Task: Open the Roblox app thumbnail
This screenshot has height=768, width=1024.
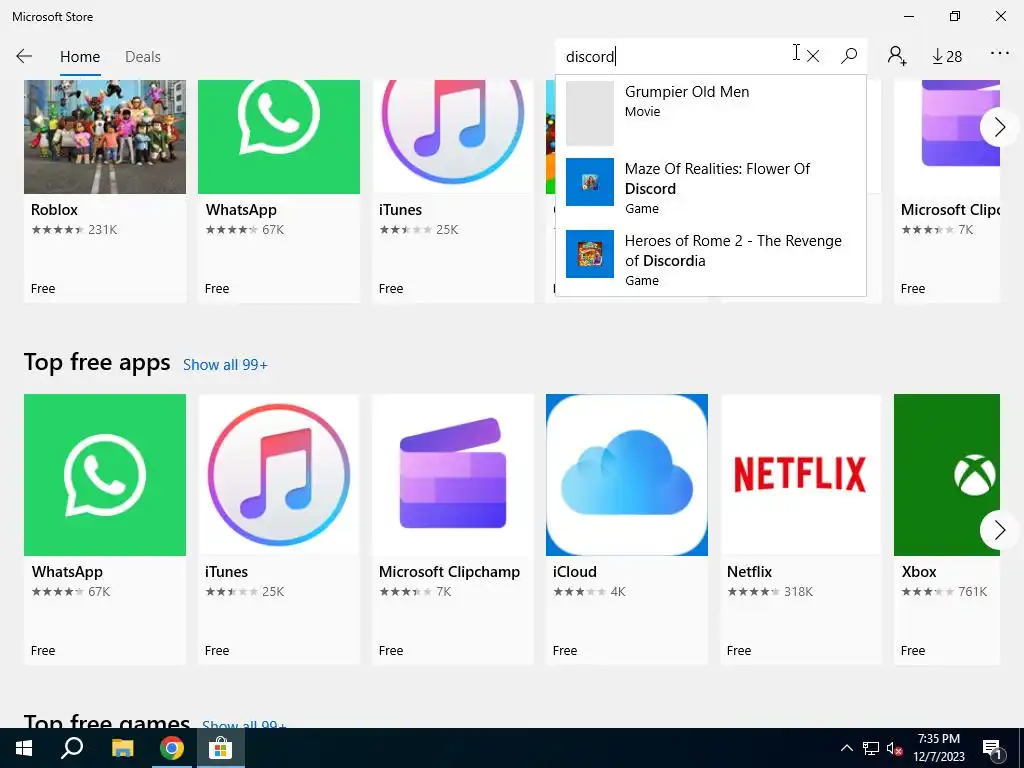Action: [x=104, y=136]
